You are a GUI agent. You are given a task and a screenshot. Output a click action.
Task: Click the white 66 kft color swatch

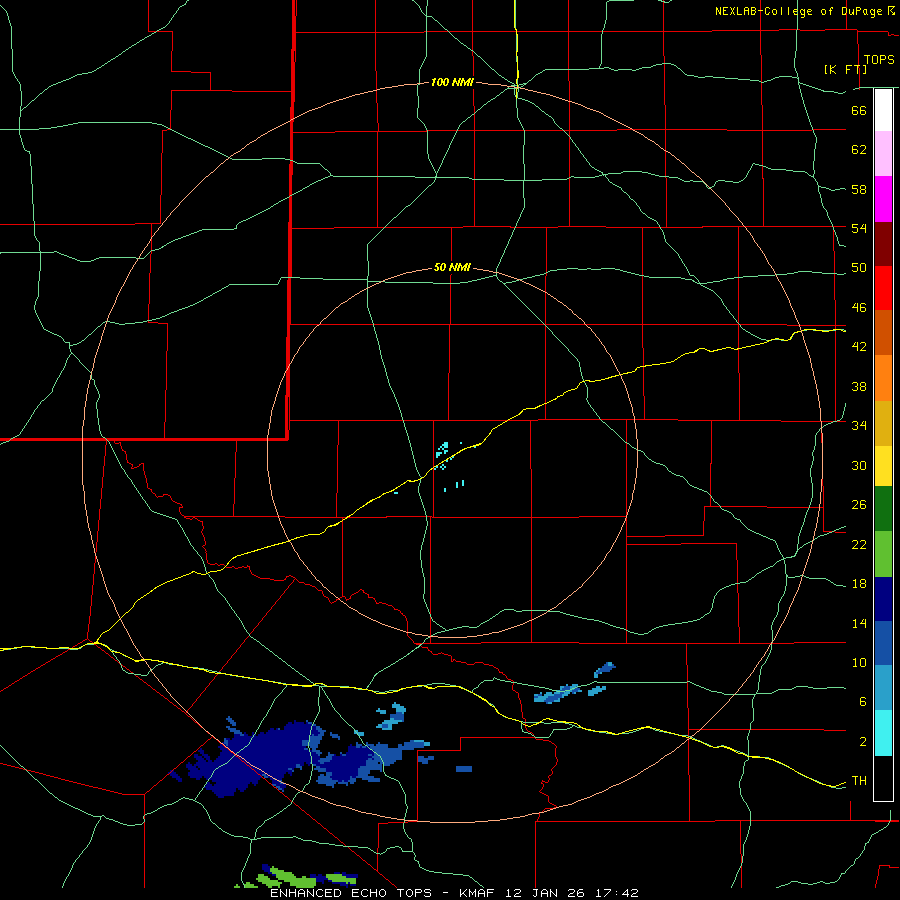click(x=883, y=110)
